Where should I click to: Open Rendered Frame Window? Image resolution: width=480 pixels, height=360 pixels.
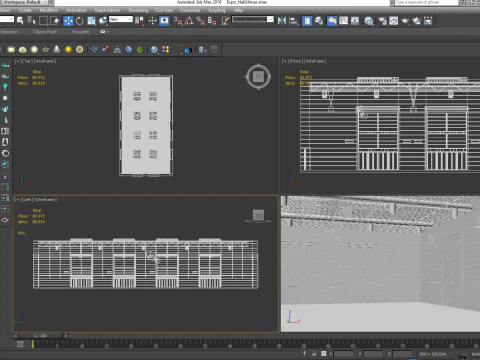click(x=394, y=21)
